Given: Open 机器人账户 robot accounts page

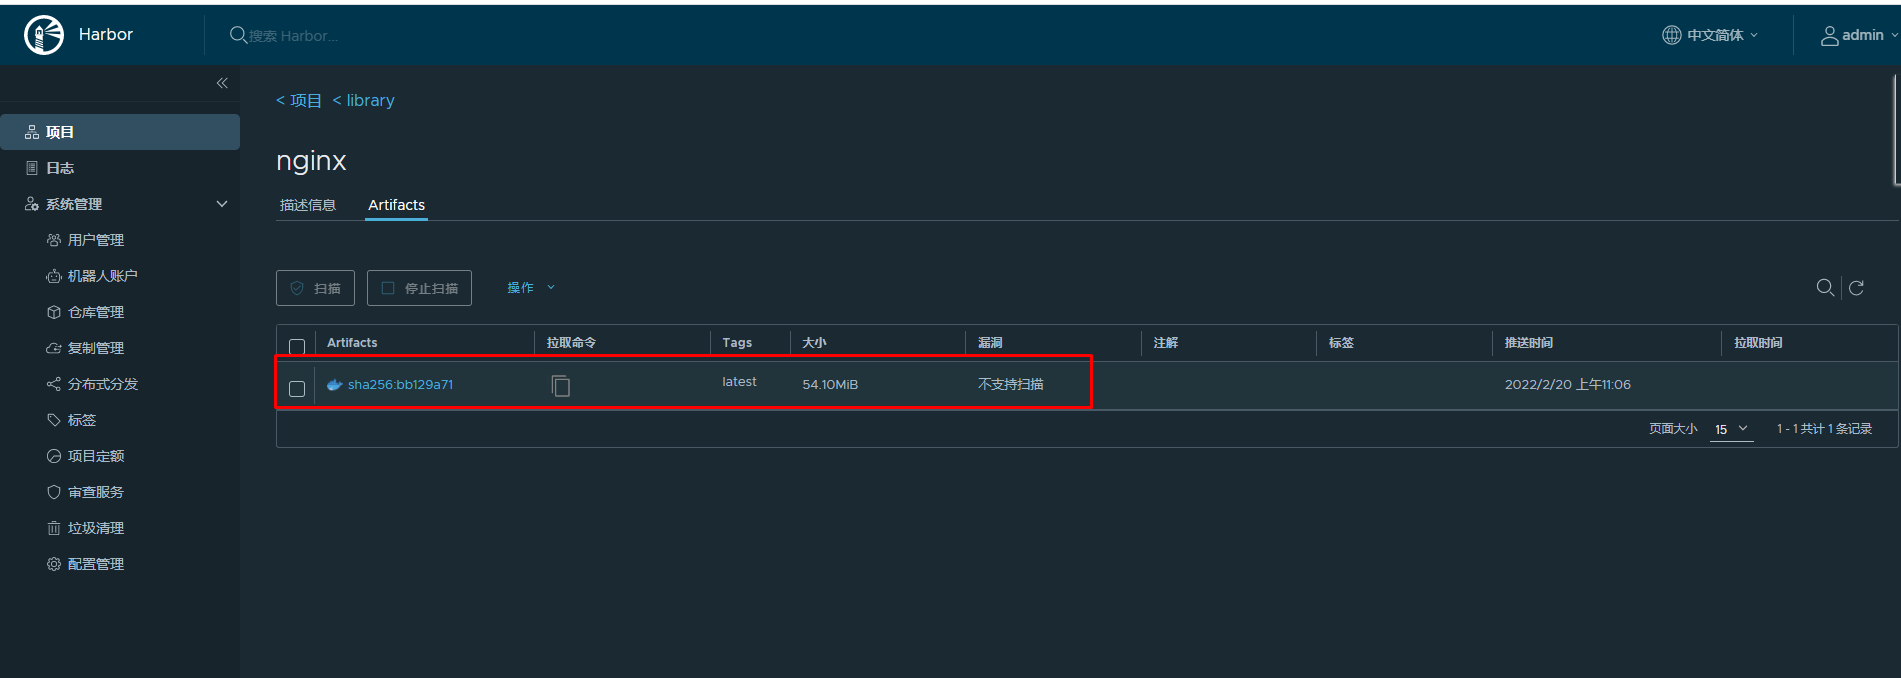Looking at the screenshot, I should coord(102,276).
